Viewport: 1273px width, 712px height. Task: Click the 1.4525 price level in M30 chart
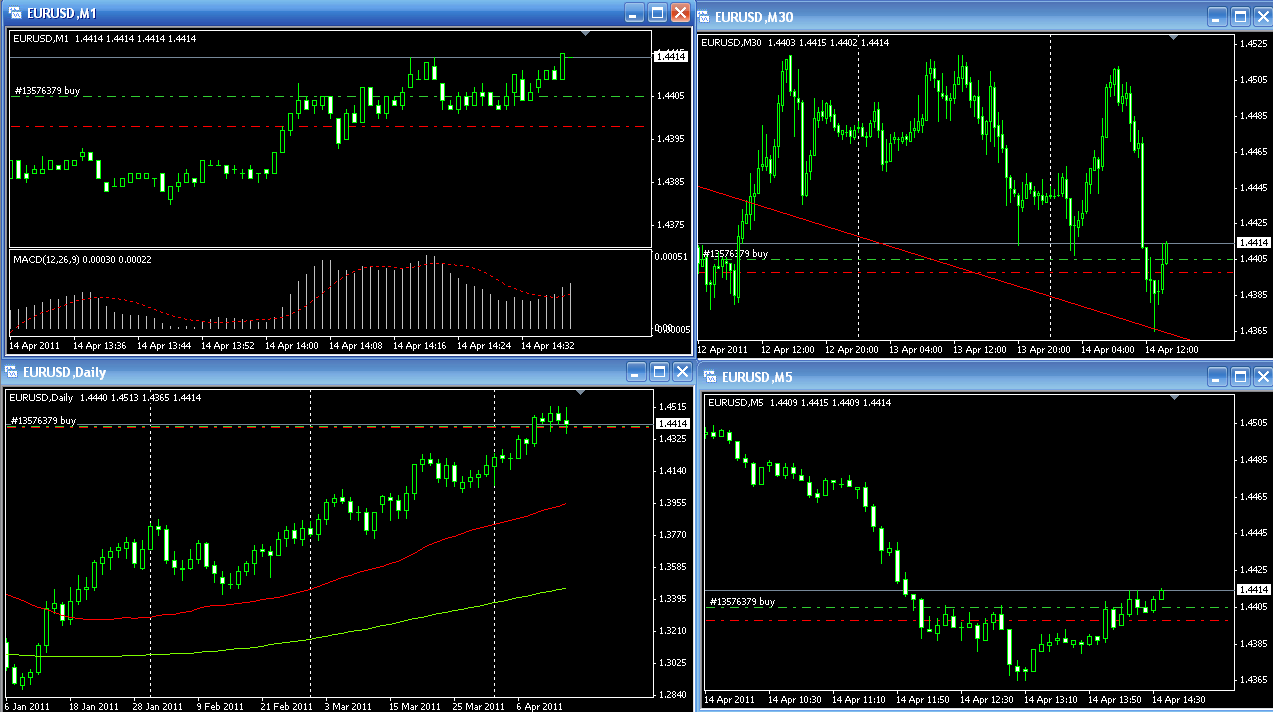[1254, 44]
